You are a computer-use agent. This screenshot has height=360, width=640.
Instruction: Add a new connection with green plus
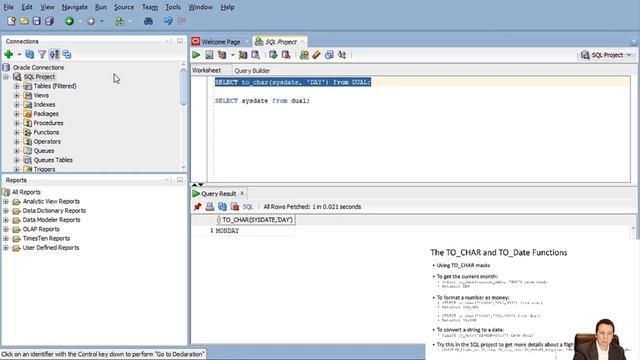[x=9, y=54]
